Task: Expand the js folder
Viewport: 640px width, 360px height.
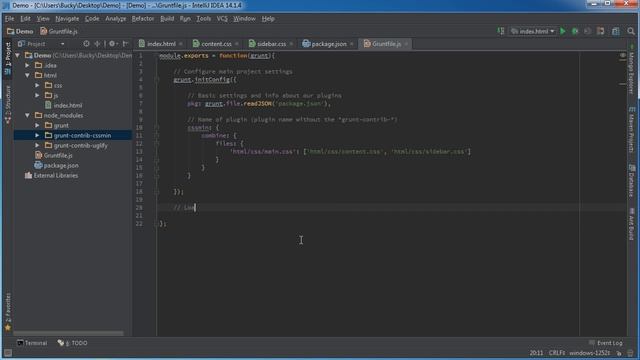Action: click(x=37, y=95)
